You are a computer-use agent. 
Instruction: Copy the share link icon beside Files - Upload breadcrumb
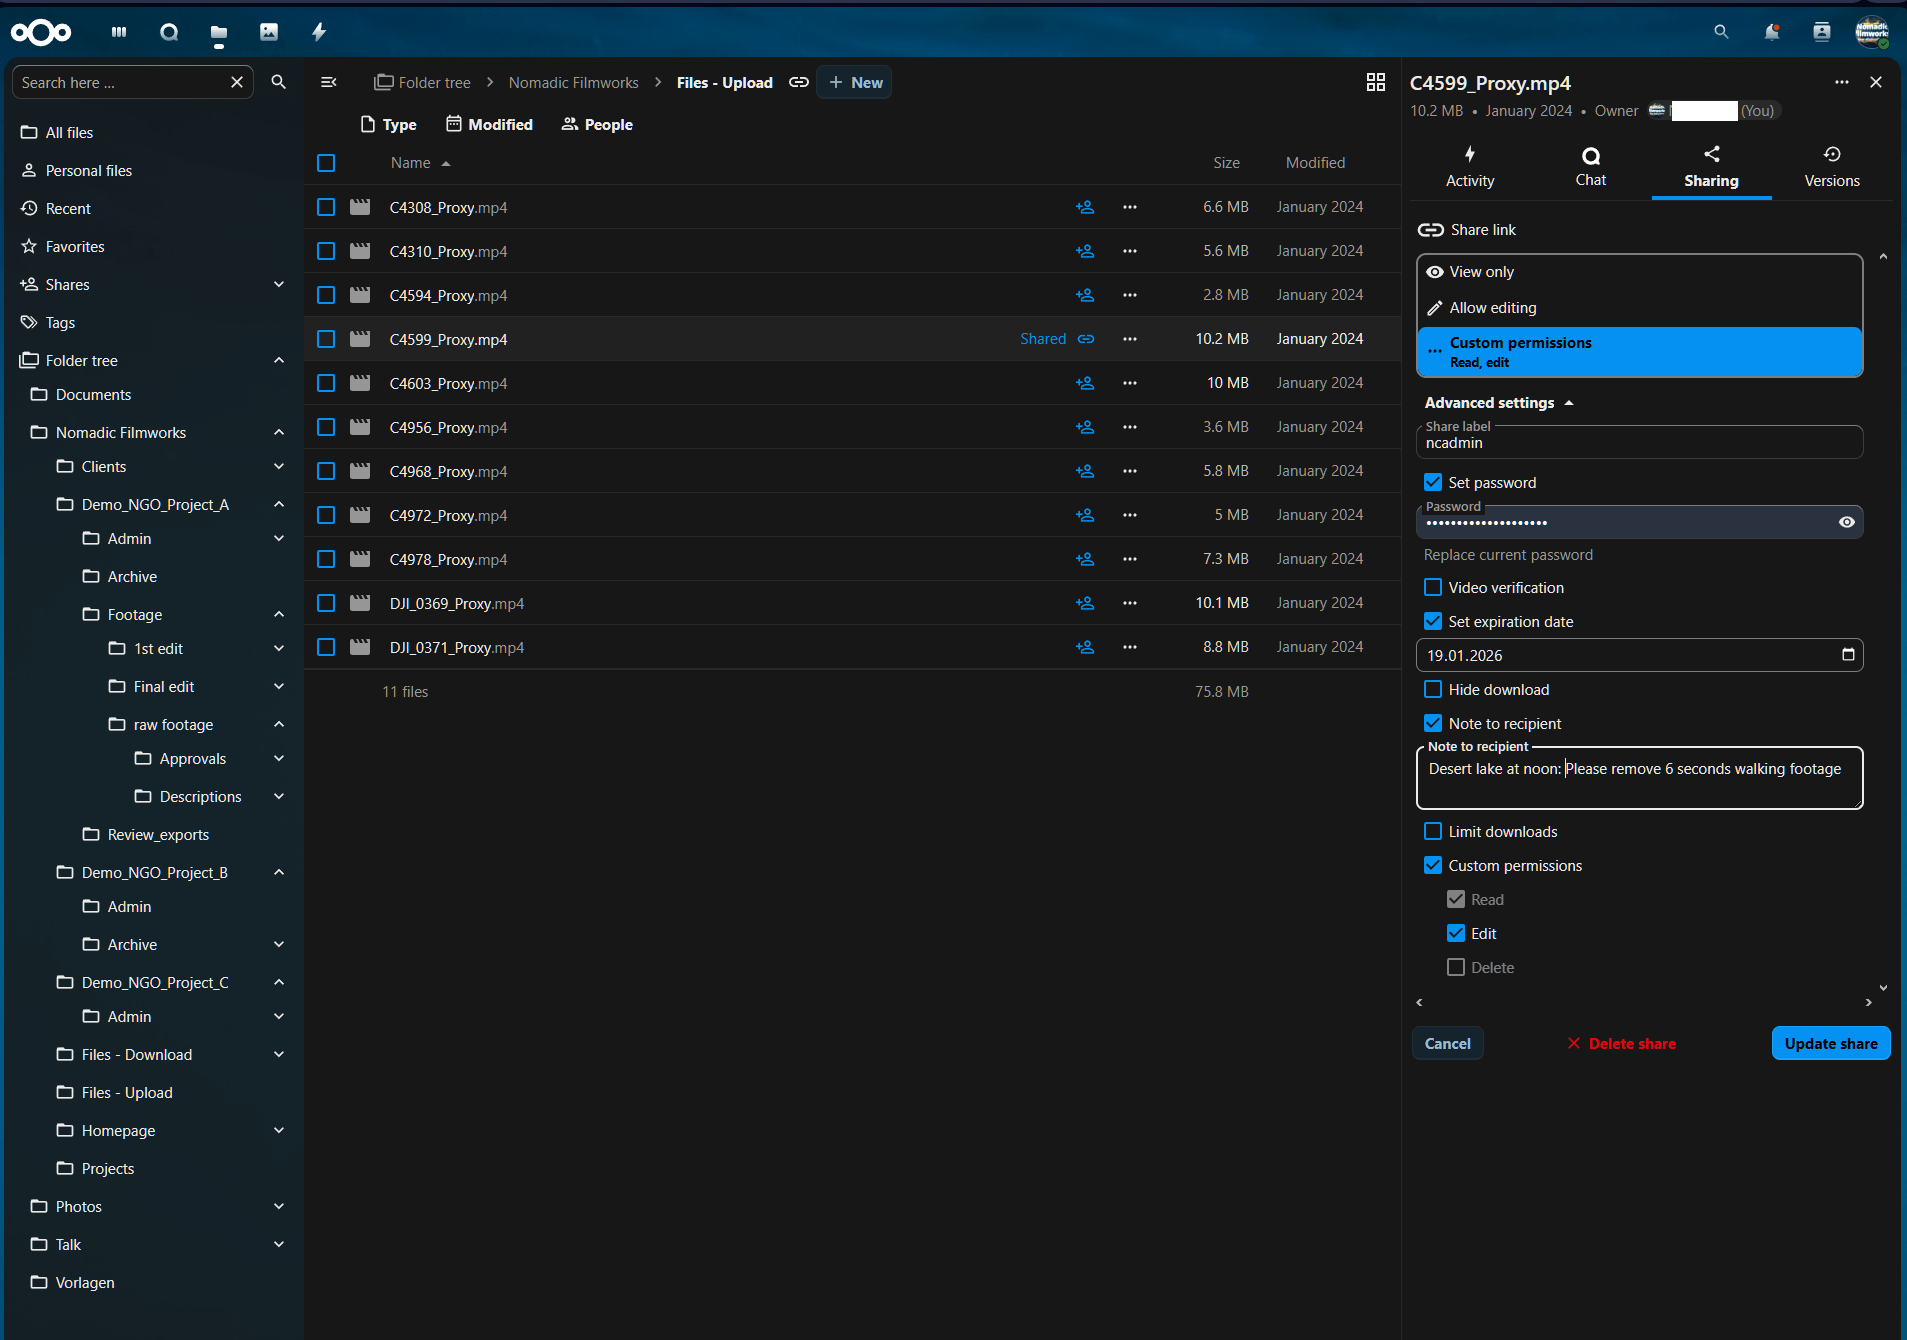tap(798, 82)
